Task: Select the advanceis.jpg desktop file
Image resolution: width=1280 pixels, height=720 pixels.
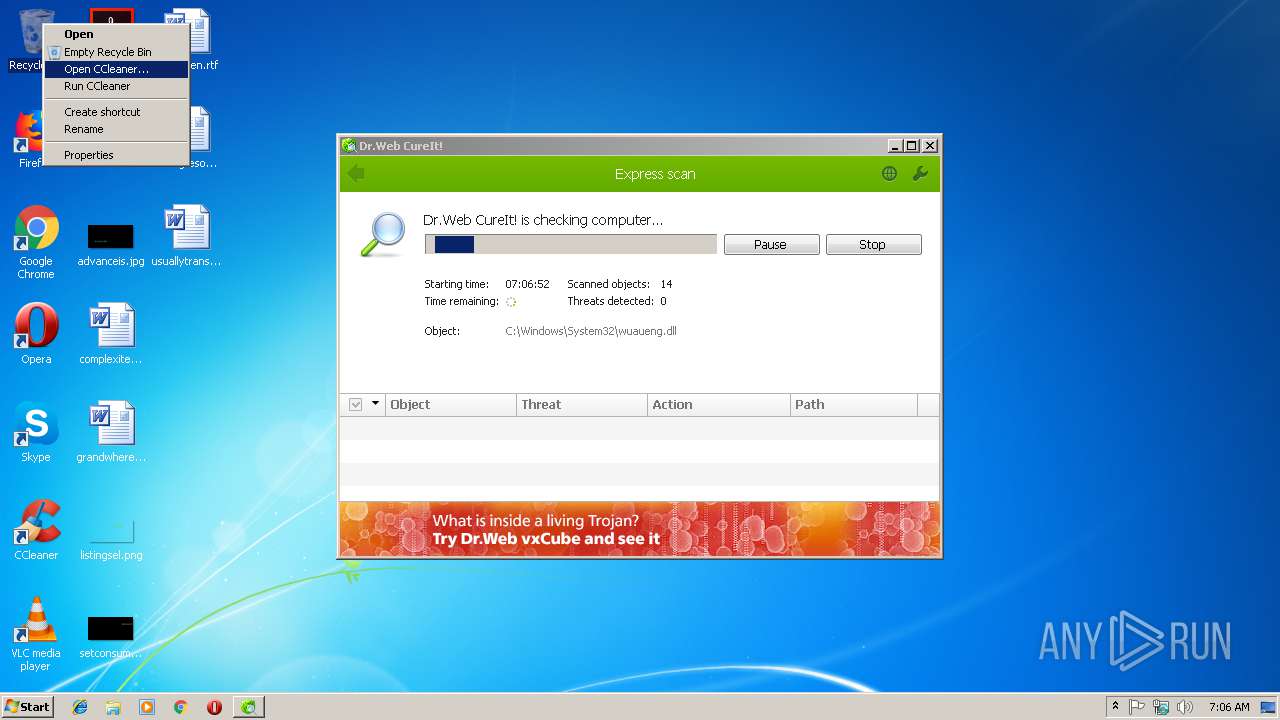Action: 111,243
